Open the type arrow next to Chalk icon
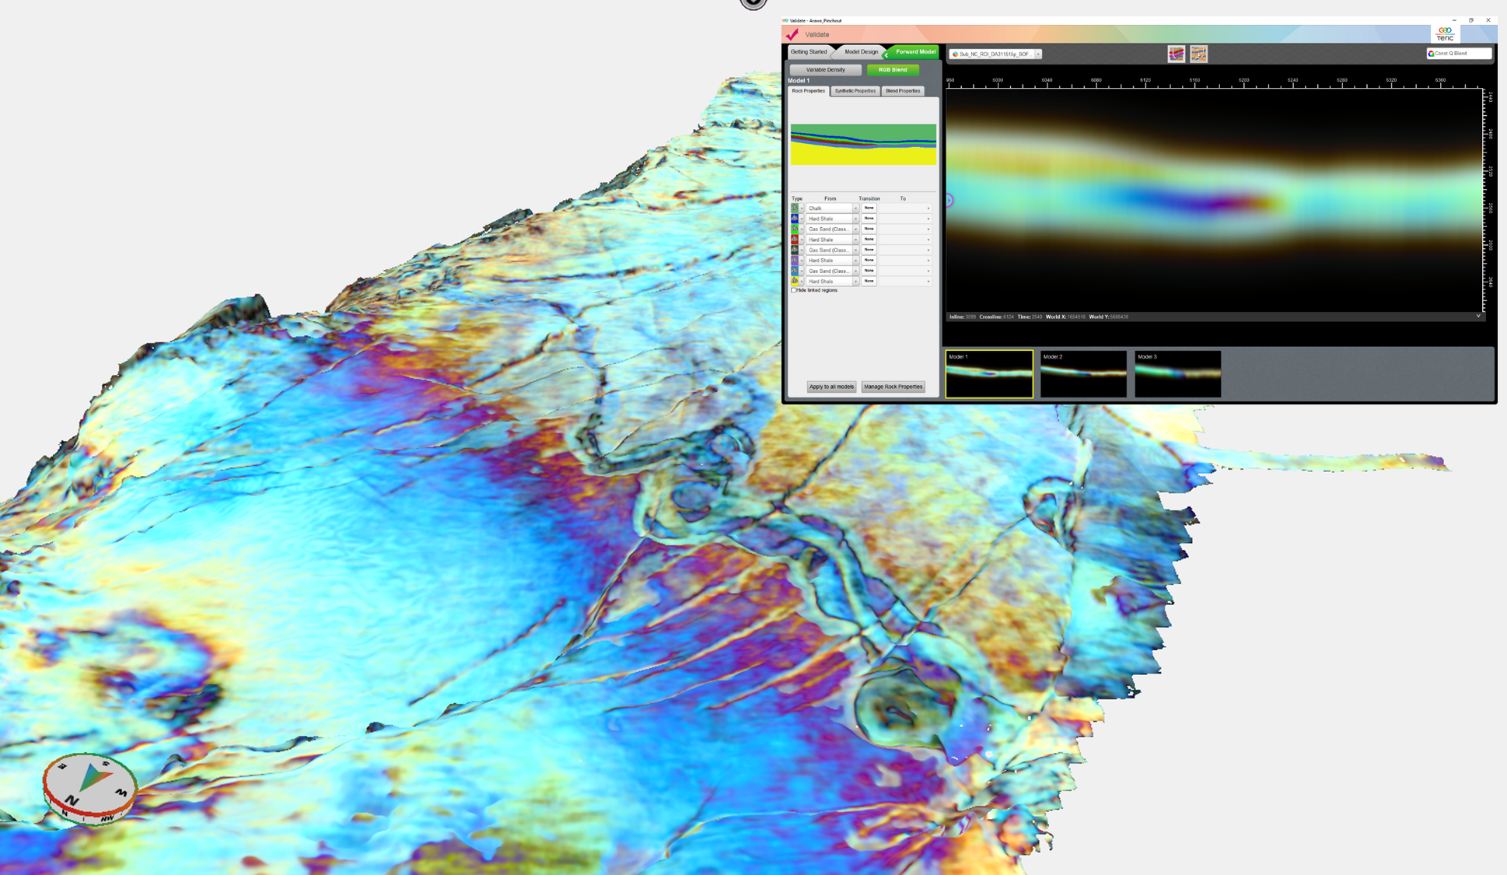 click(x=802, y=208)
